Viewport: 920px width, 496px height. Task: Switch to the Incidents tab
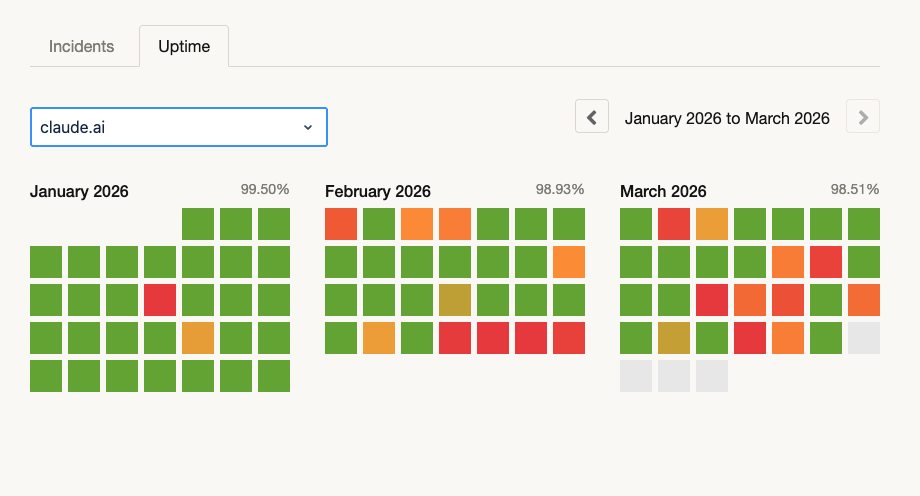point(81,46)
